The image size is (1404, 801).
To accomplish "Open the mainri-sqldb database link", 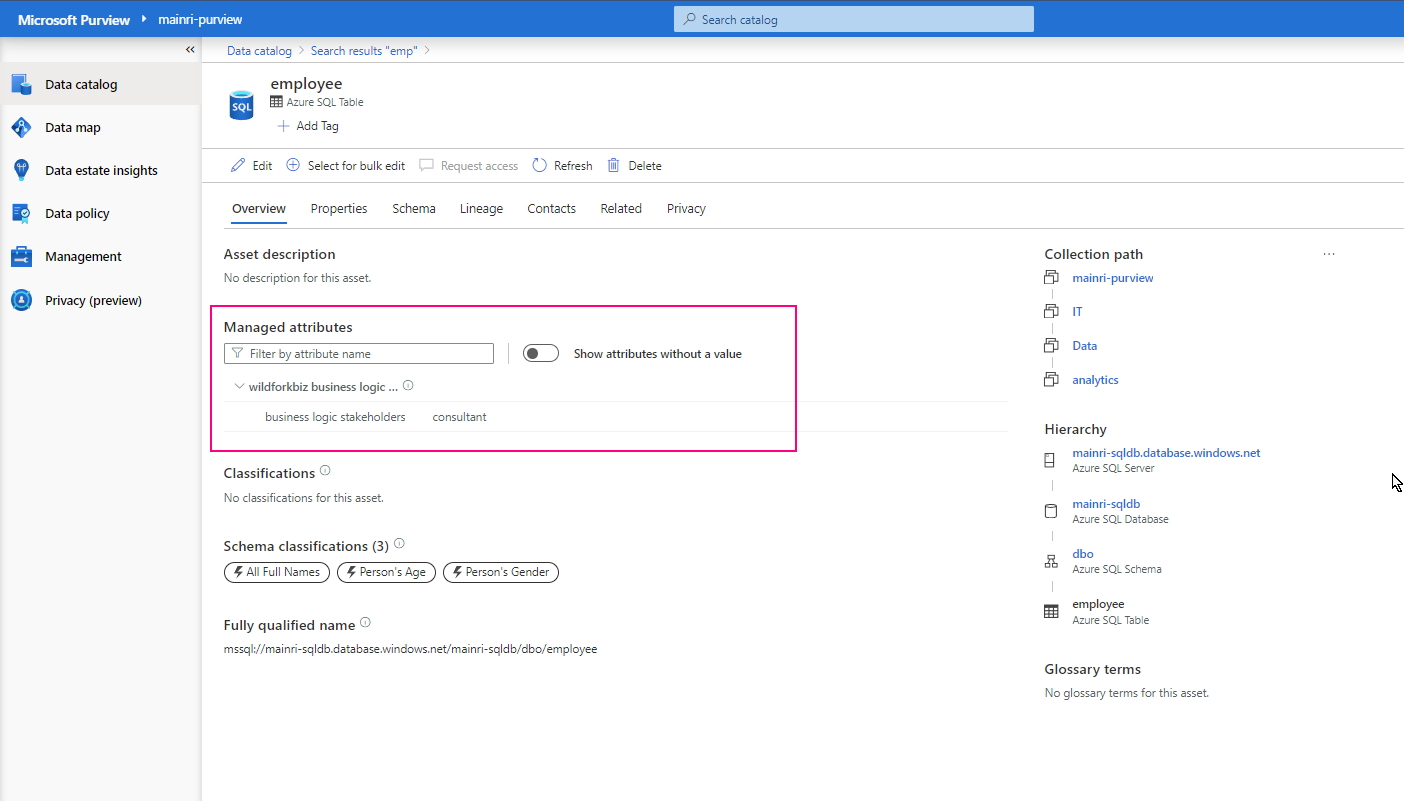I will (x=1106, y=504).
